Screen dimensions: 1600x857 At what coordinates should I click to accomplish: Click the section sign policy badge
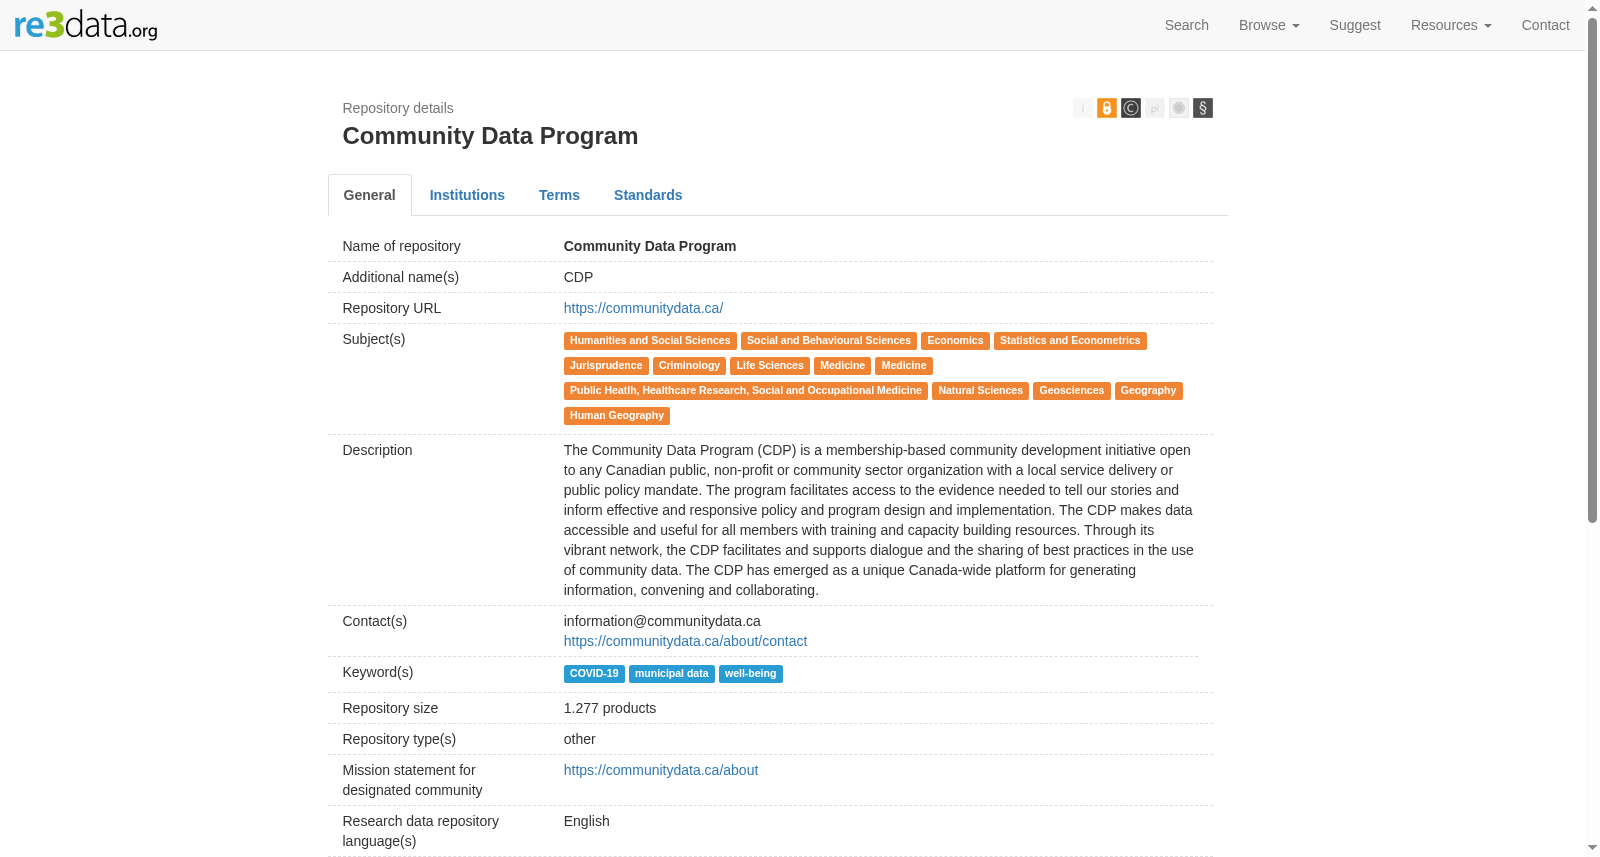click(1202, 108)
